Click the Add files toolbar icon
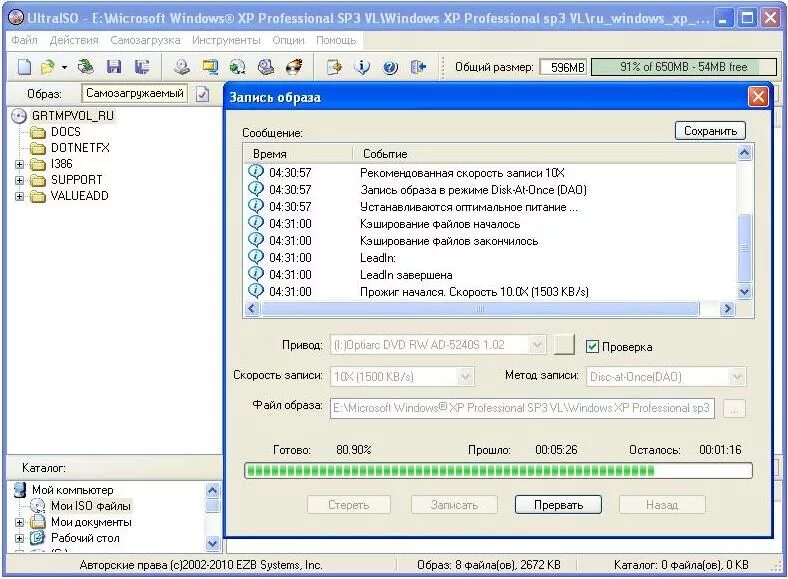The image size is (788, 579). point(334,67)
